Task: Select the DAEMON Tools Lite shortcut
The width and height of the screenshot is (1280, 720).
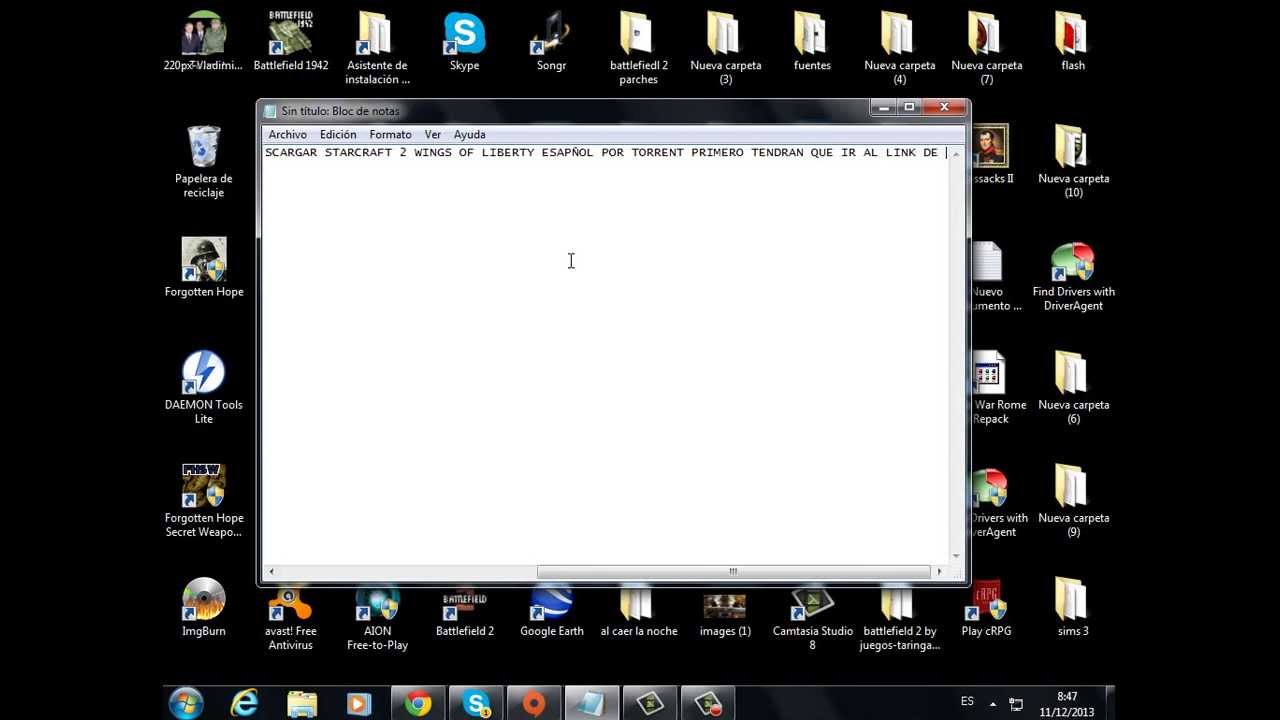Action: point(203,387)
